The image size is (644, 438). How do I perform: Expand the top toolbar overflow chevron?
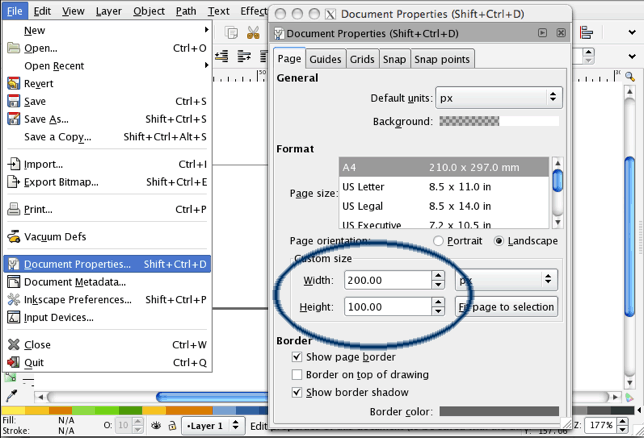coord(632,32)
